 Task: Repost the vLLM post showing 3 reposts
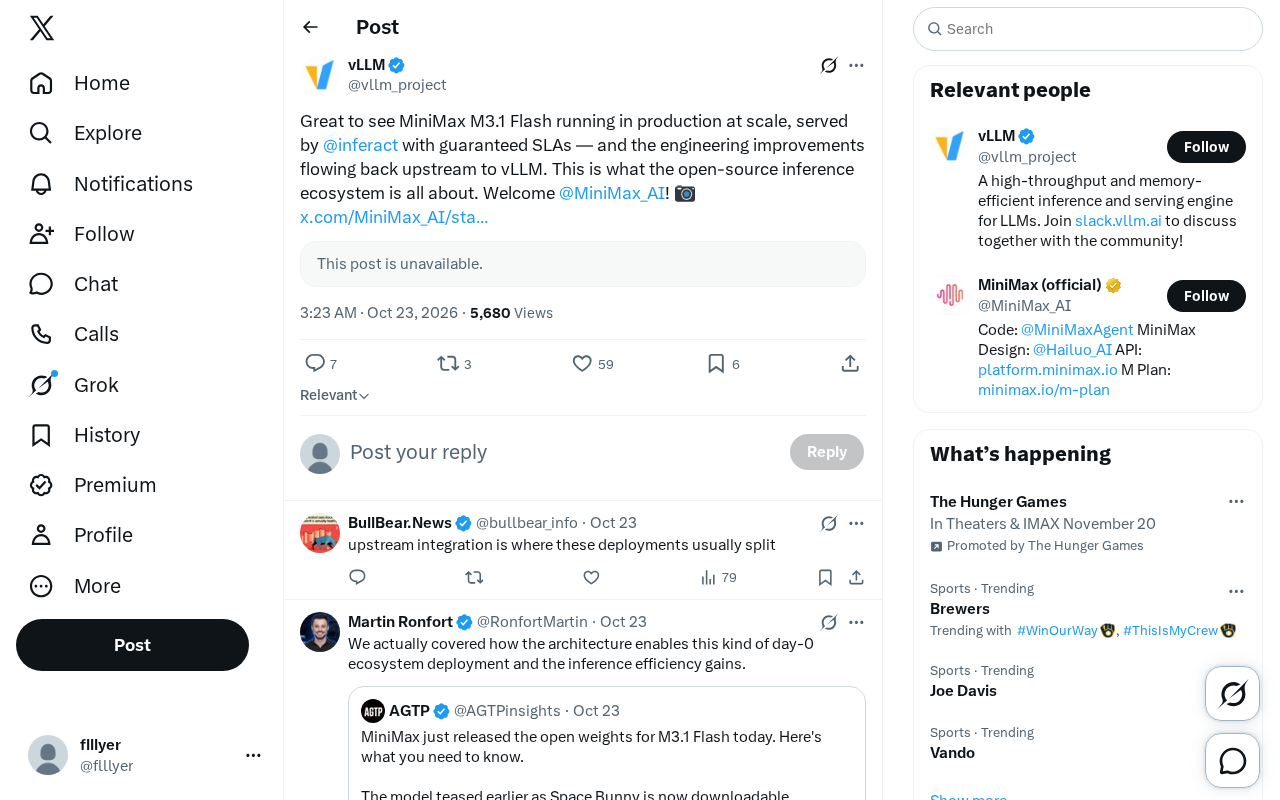coord(448,364)
